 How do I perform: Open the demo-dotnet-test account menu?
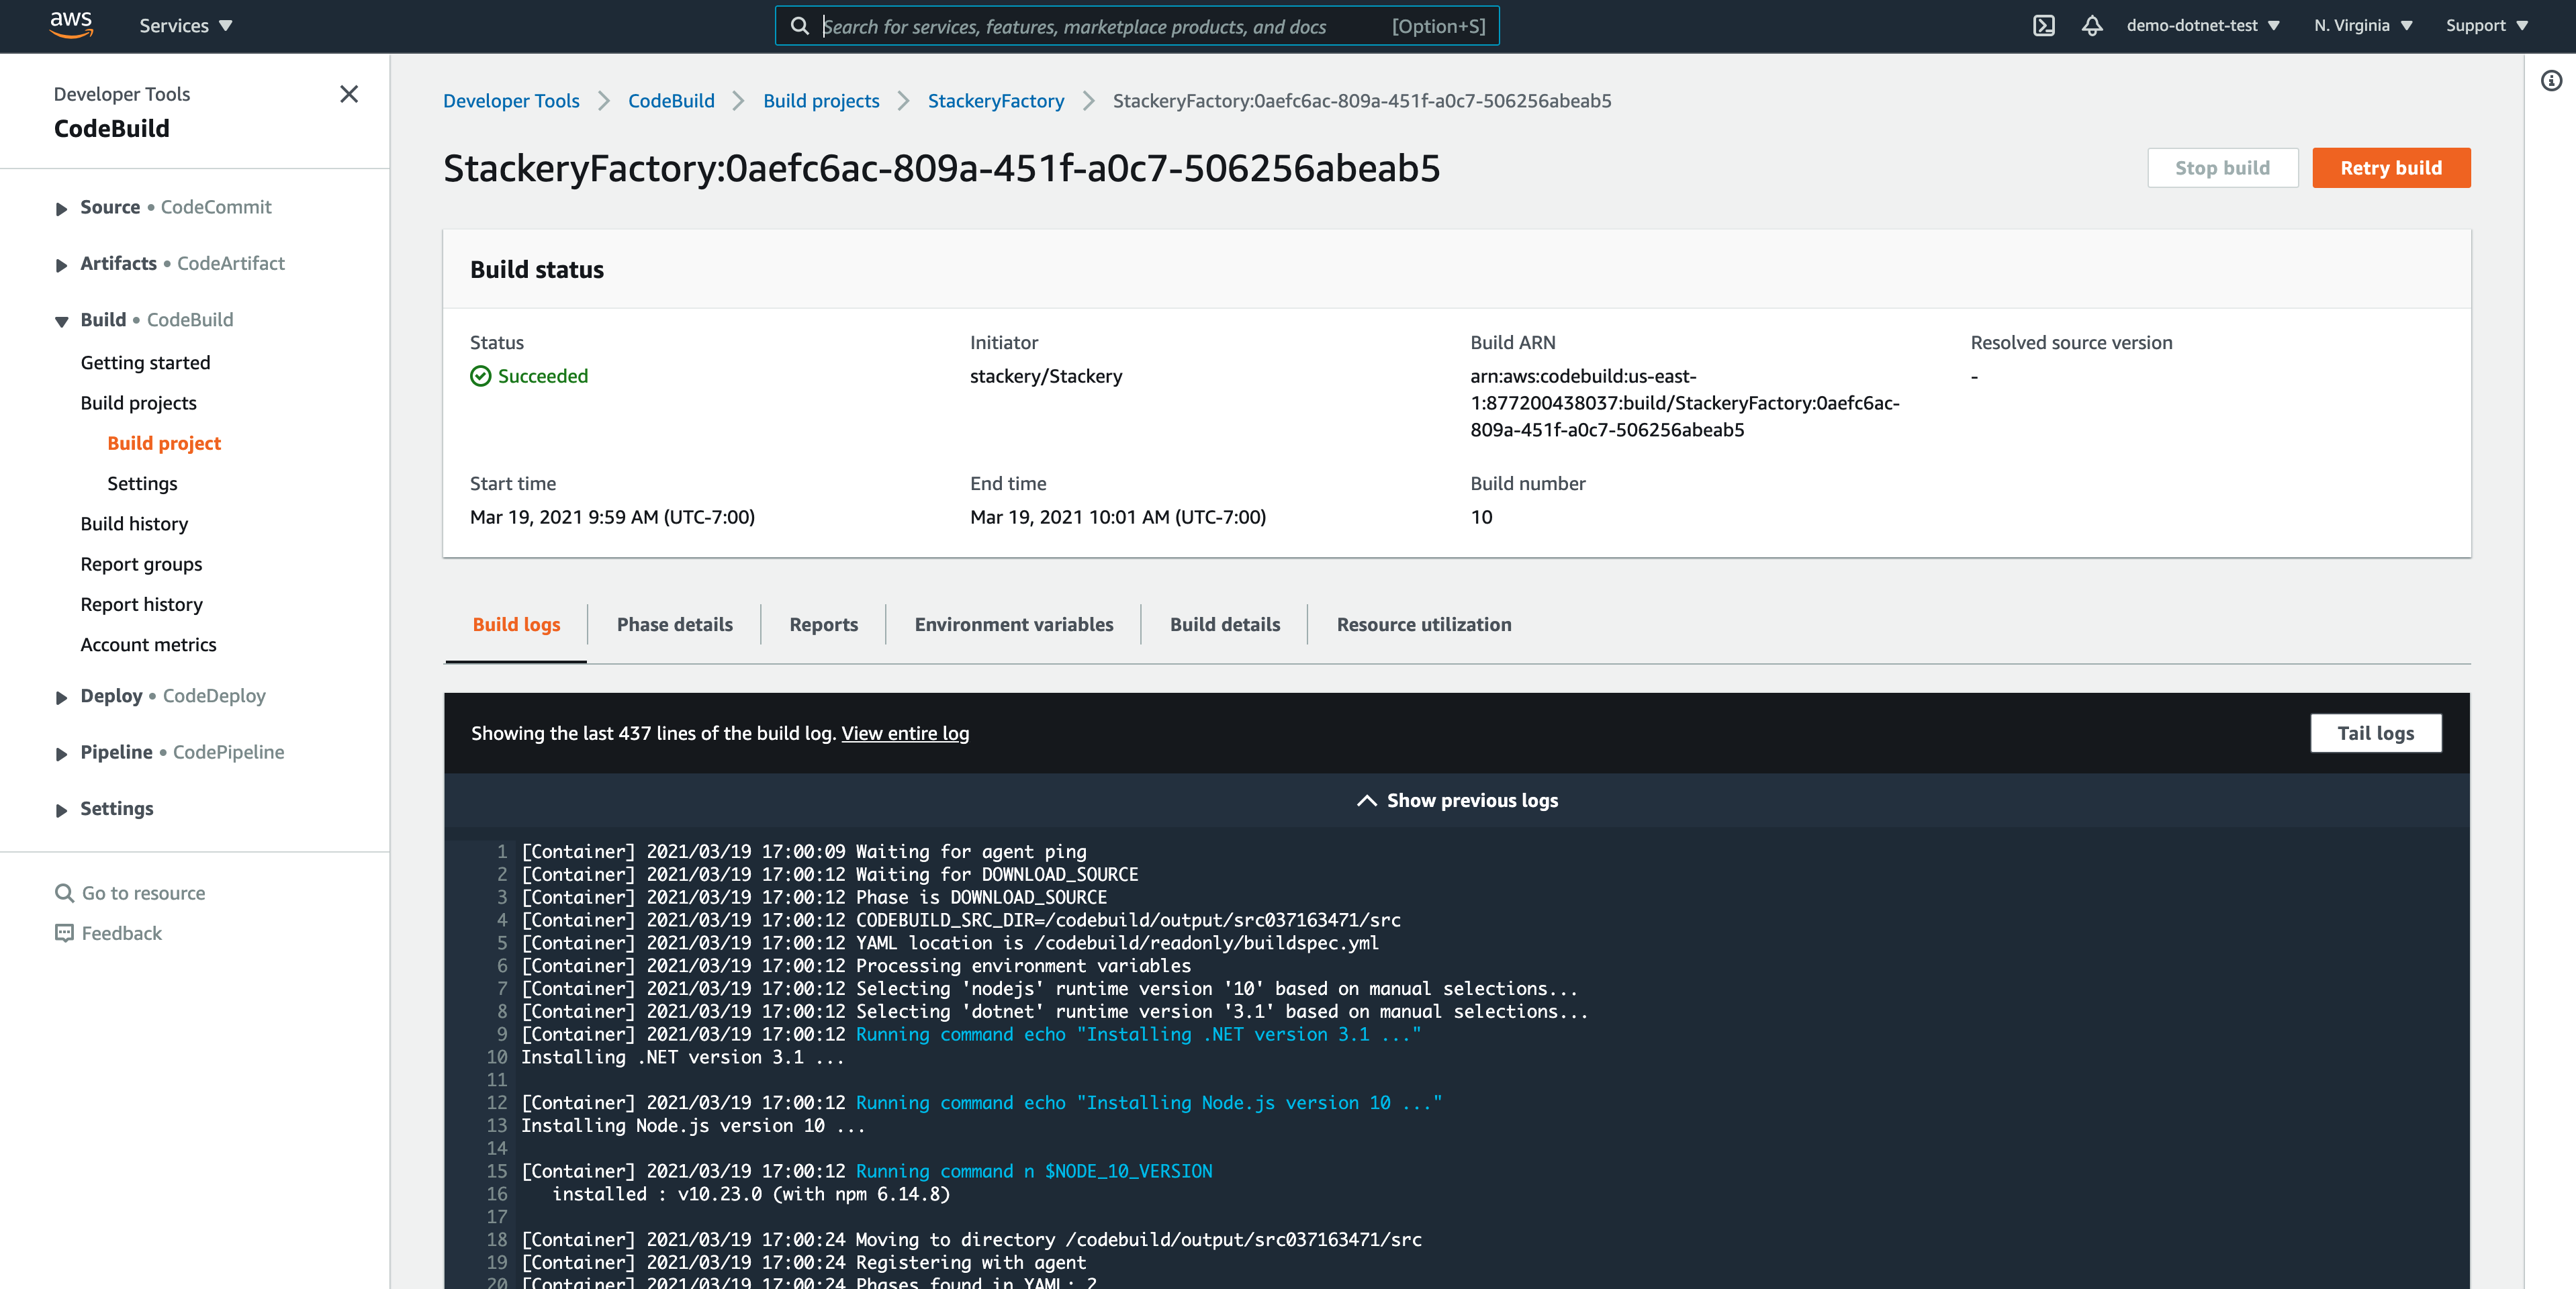click(2203, 26)
